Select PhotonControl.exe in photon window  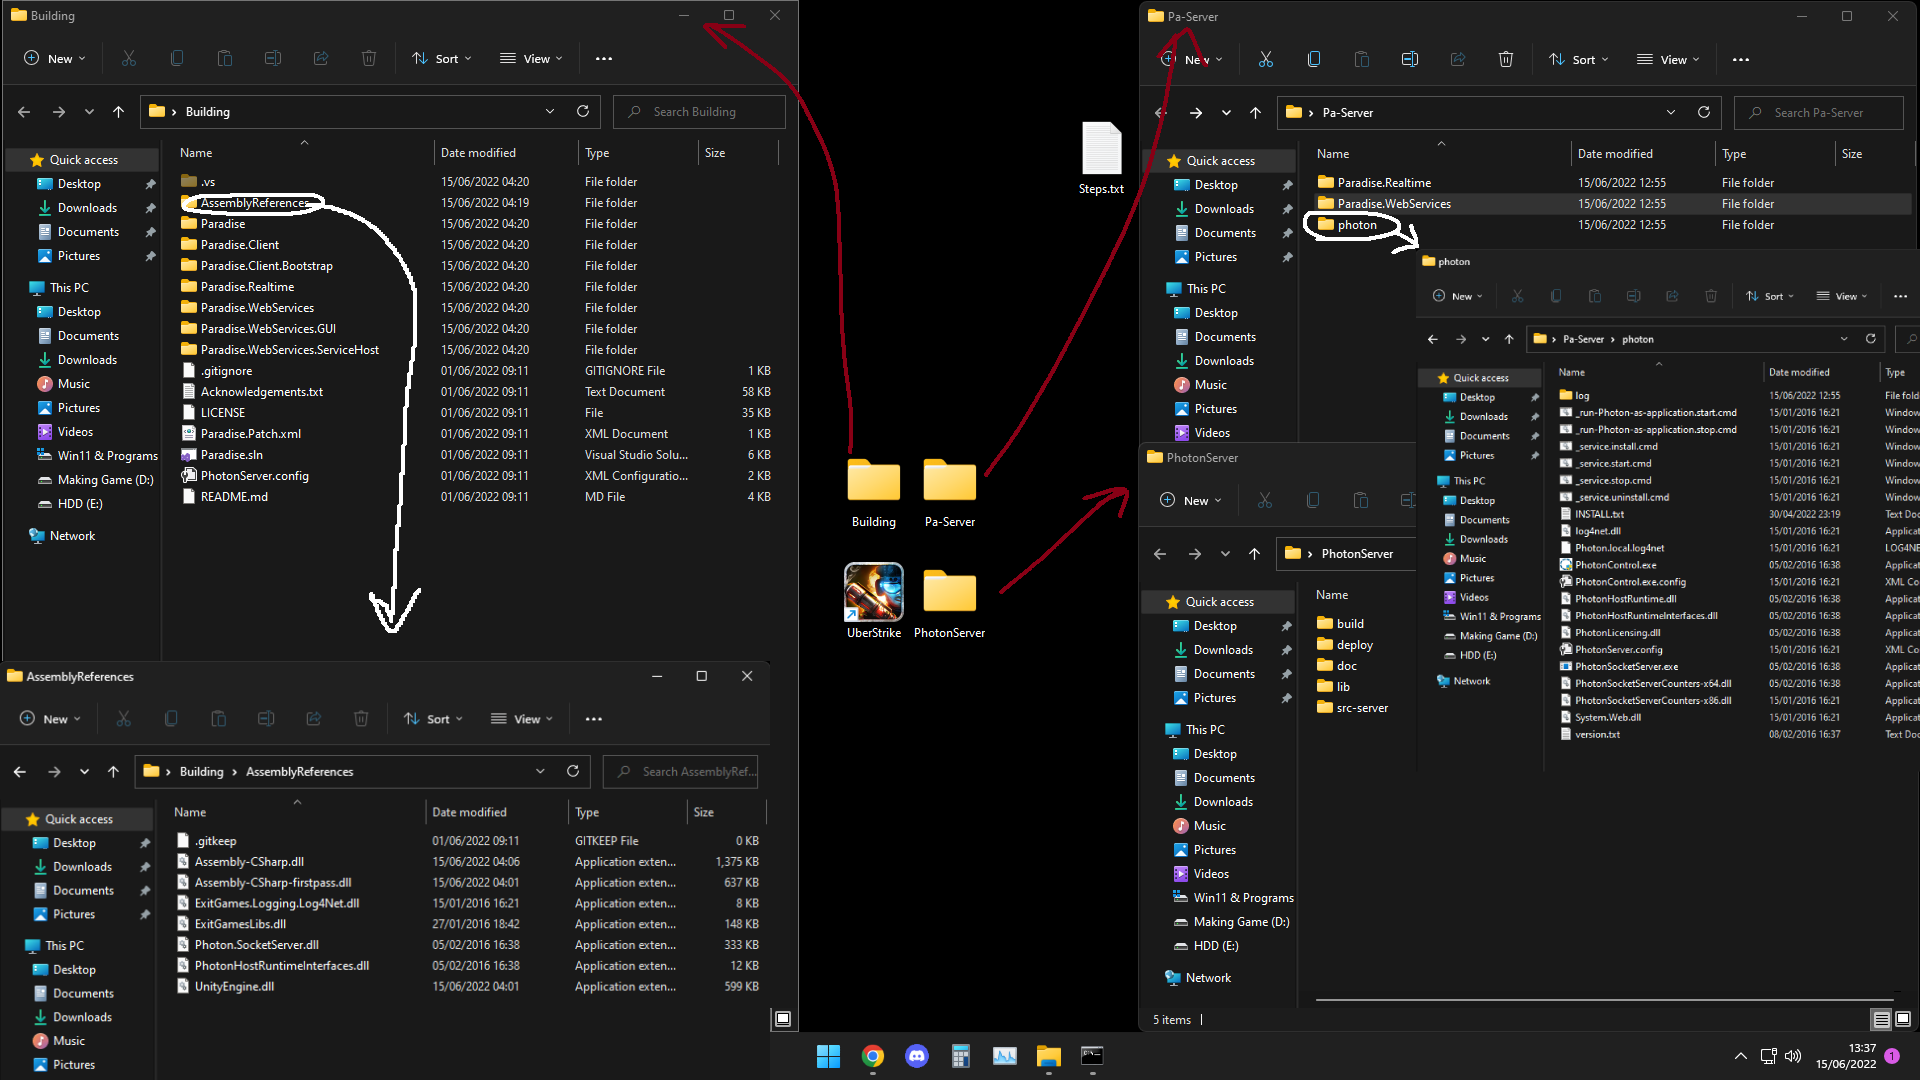(1615, 565)
